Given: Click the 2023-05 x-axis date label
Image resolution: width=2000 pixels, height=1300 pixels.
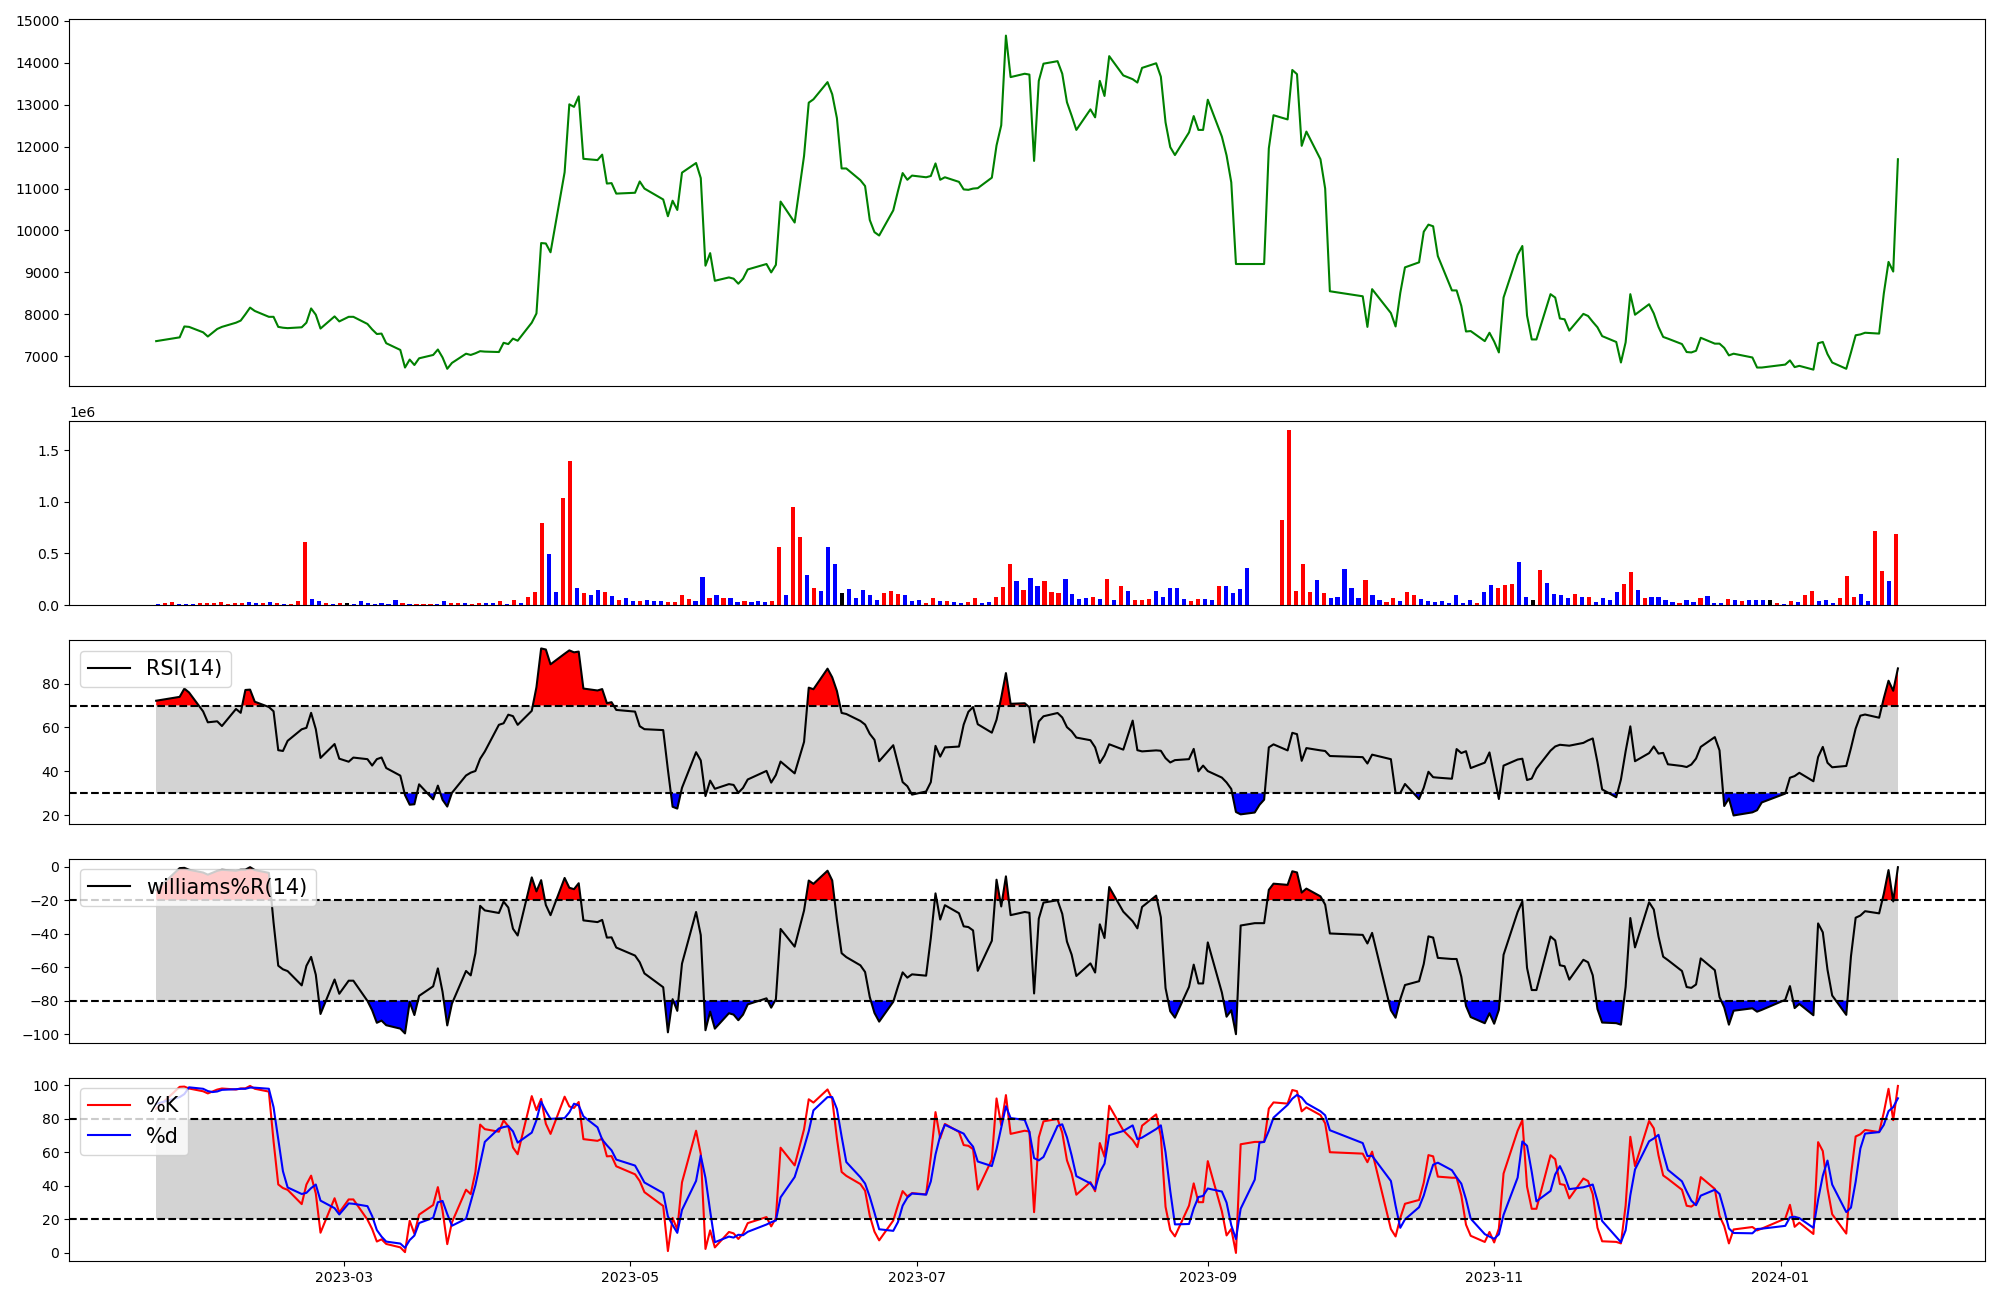Looking at the screenshot, I should pos(630,1277).
